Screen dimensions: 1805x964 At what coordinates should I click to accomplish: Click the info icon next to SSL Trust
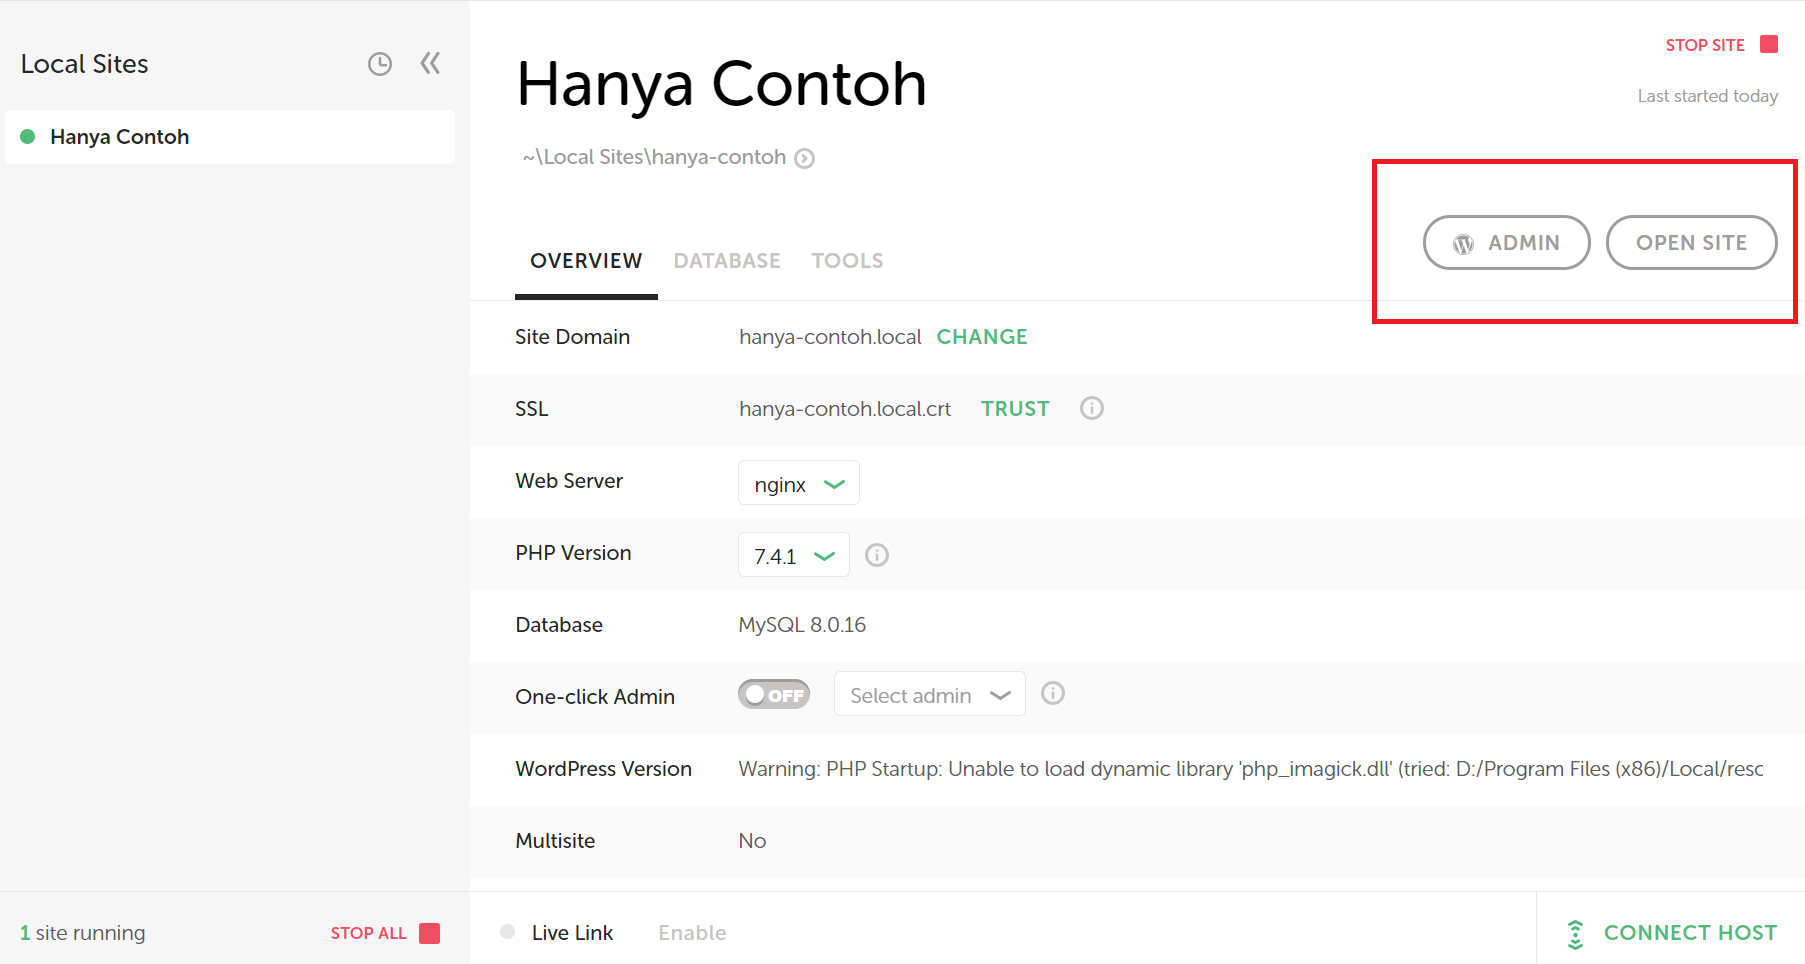point(1091,408)
